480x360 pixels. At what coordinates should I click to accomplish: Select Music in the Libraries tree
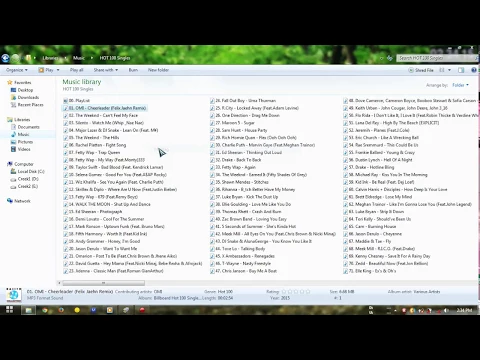23,134
